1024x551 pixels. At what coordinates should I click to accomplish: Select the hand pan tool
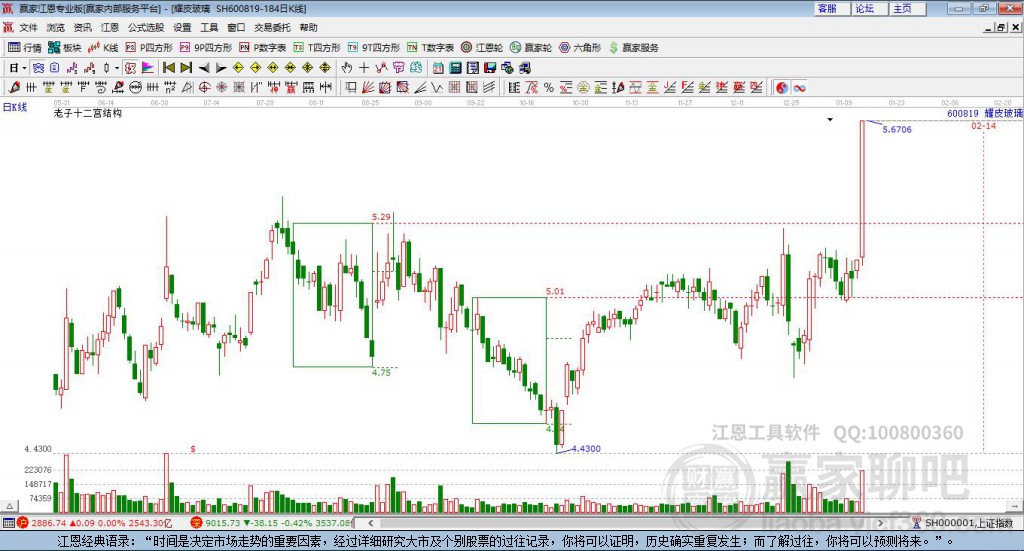347,68
